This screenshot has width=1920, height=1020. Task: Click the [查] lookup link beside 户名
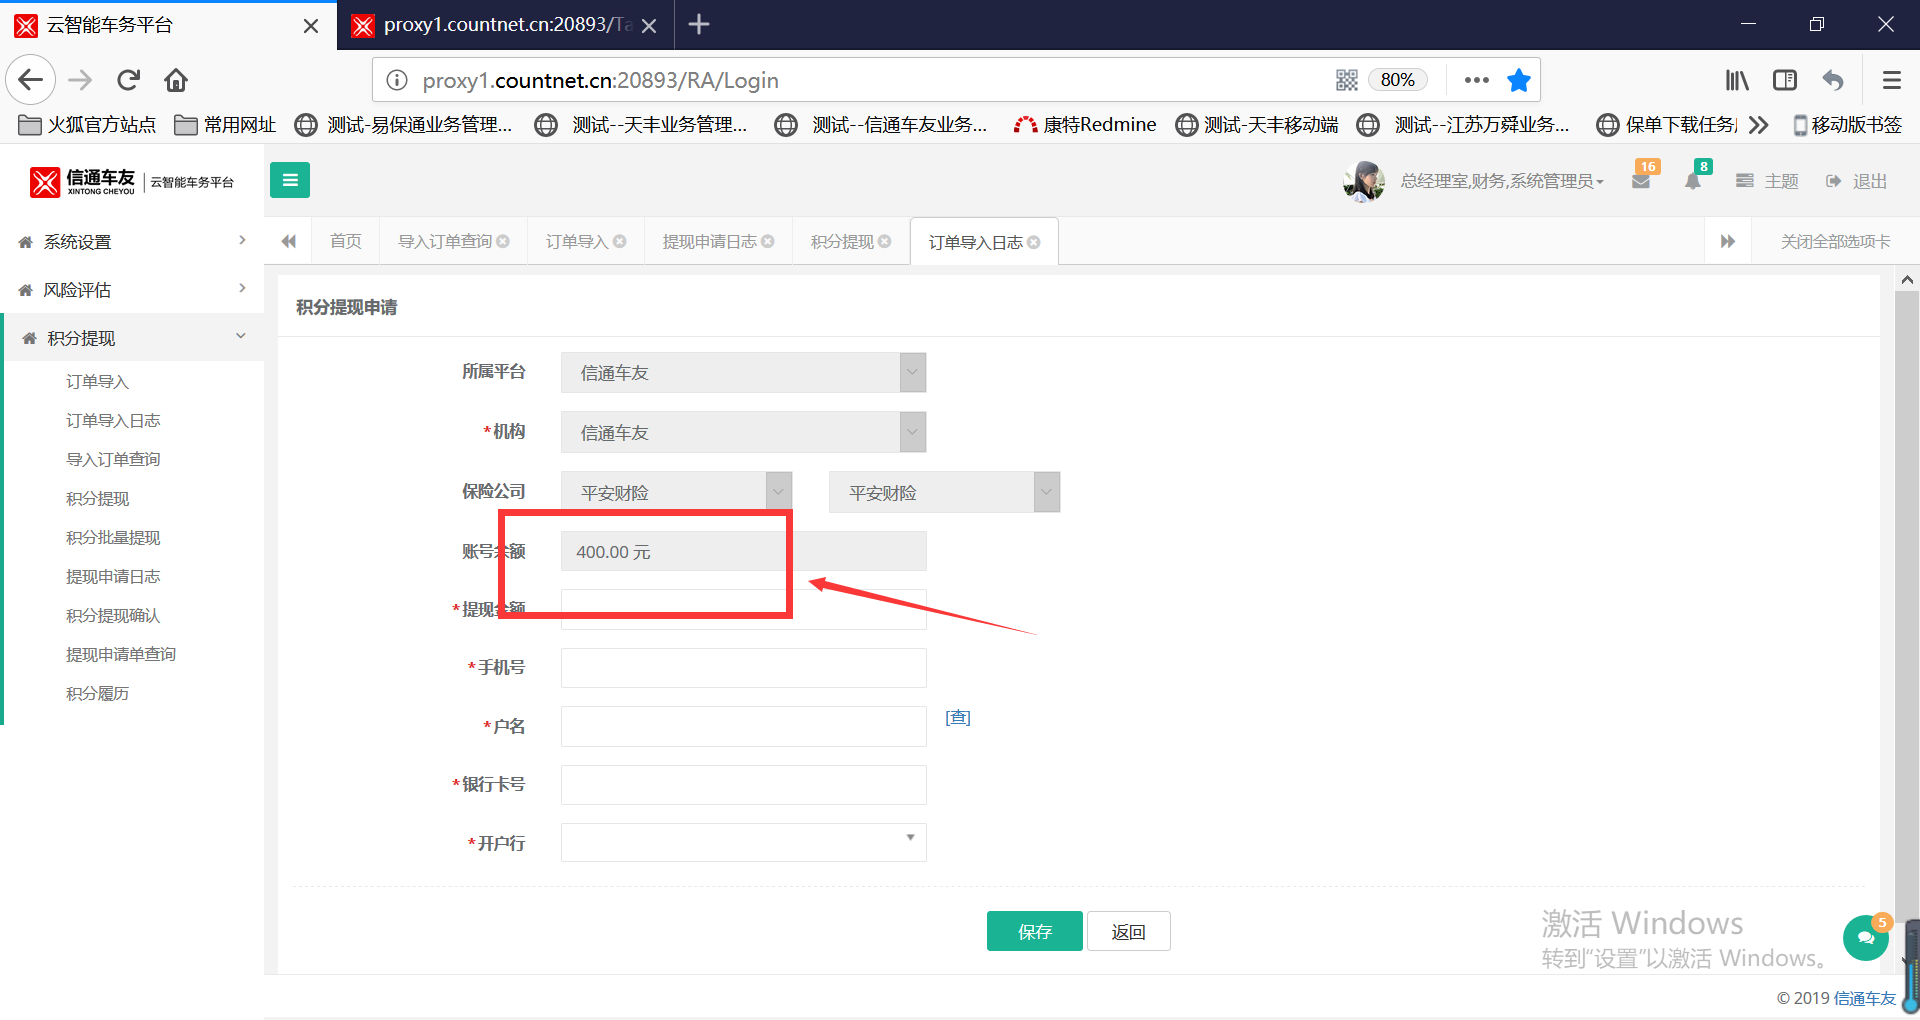958,718
